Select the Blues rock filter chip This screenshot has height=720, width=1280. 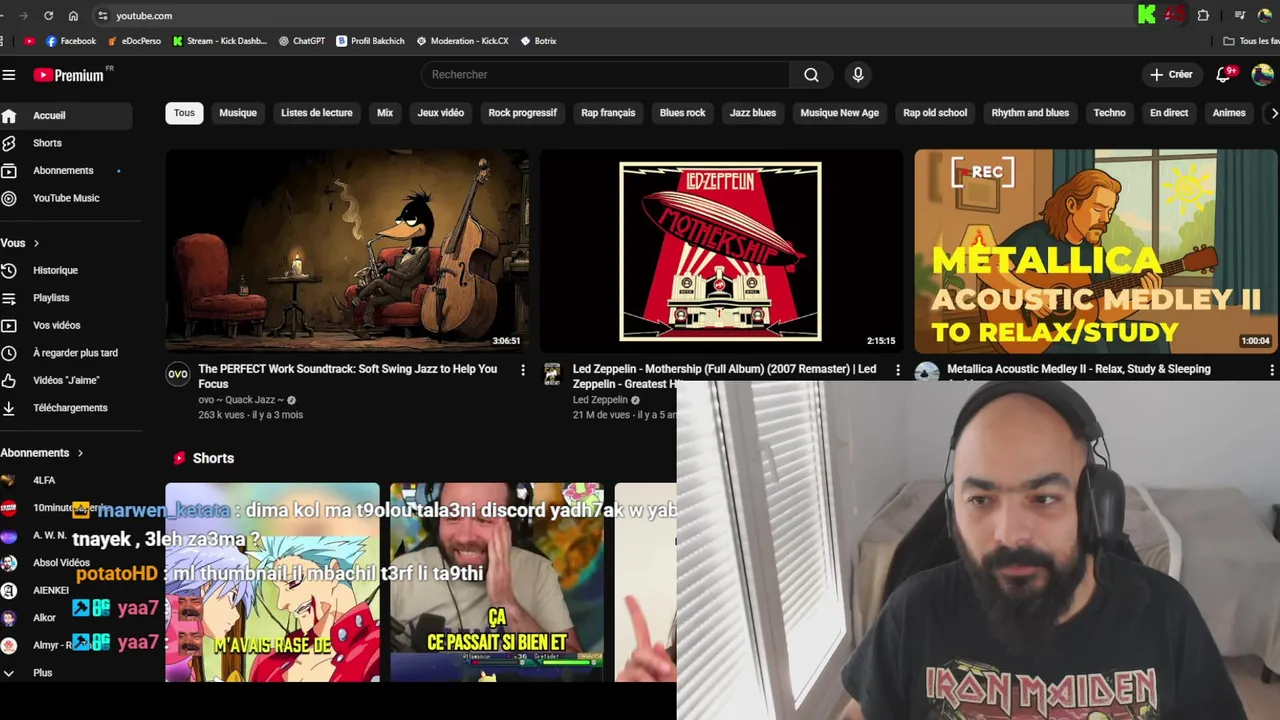pos(683,113)
